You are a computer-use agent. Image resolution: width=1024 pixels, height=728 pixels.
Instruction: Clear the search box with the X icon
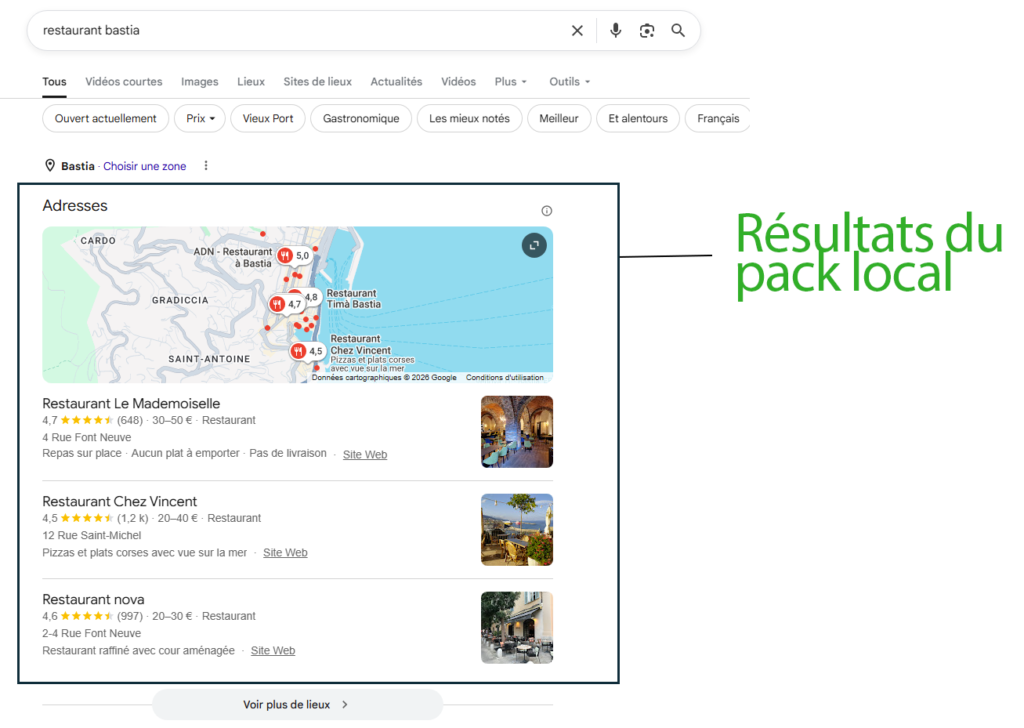577,31
